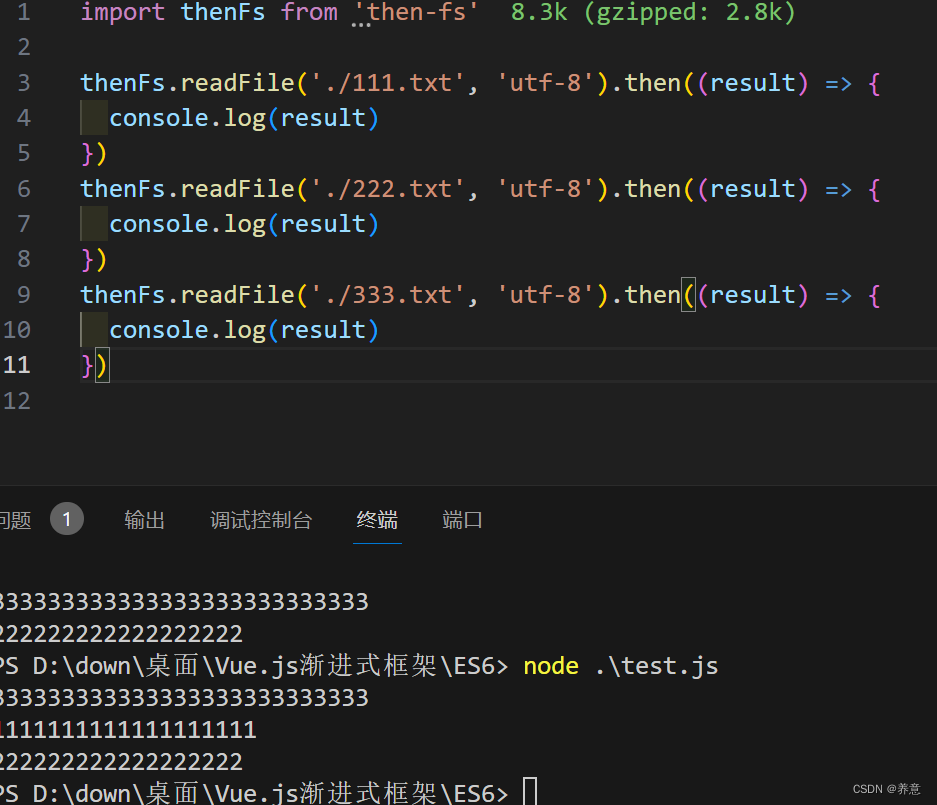The width and height of the screenshot is (937, 805).
Task: Click the 'thenFs' identifier on line 1
Action: [x=222, y=13]
